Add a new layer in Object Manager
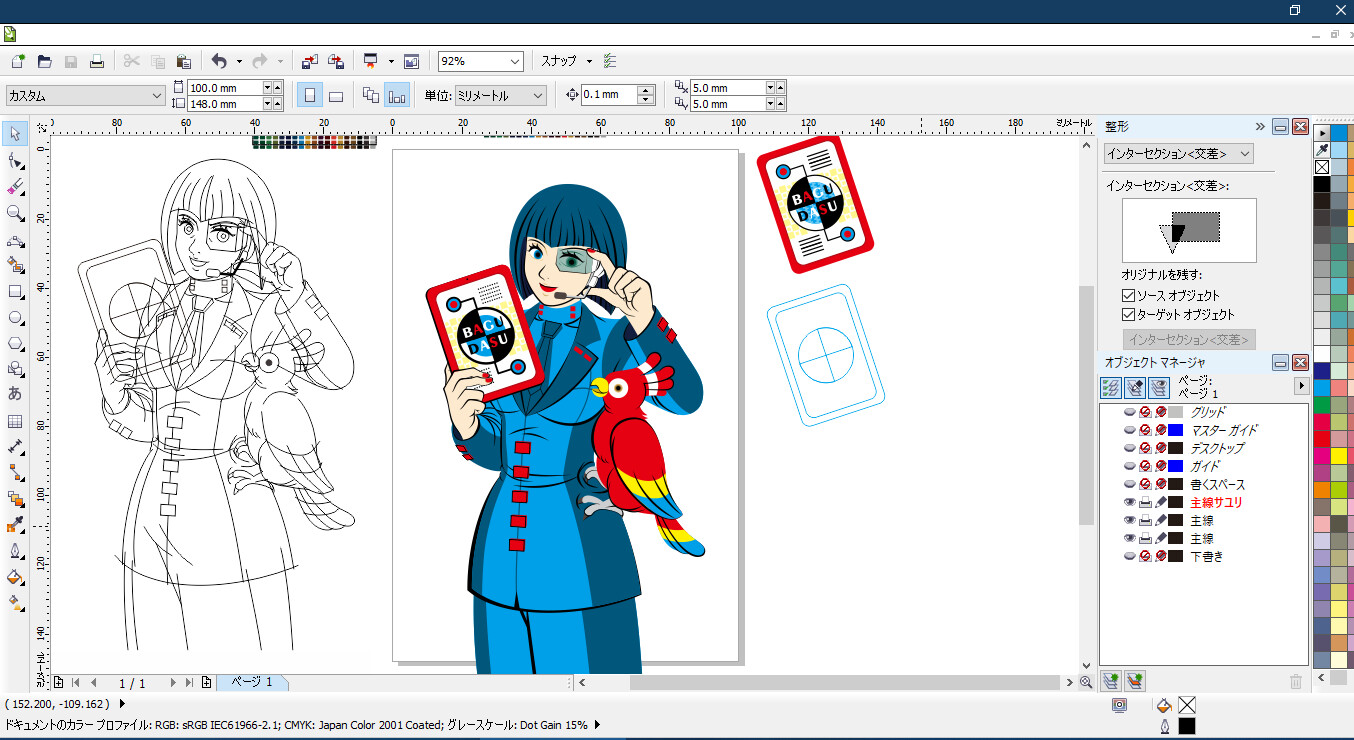This screenshot has height=740, width=1354. point(1110,681)
